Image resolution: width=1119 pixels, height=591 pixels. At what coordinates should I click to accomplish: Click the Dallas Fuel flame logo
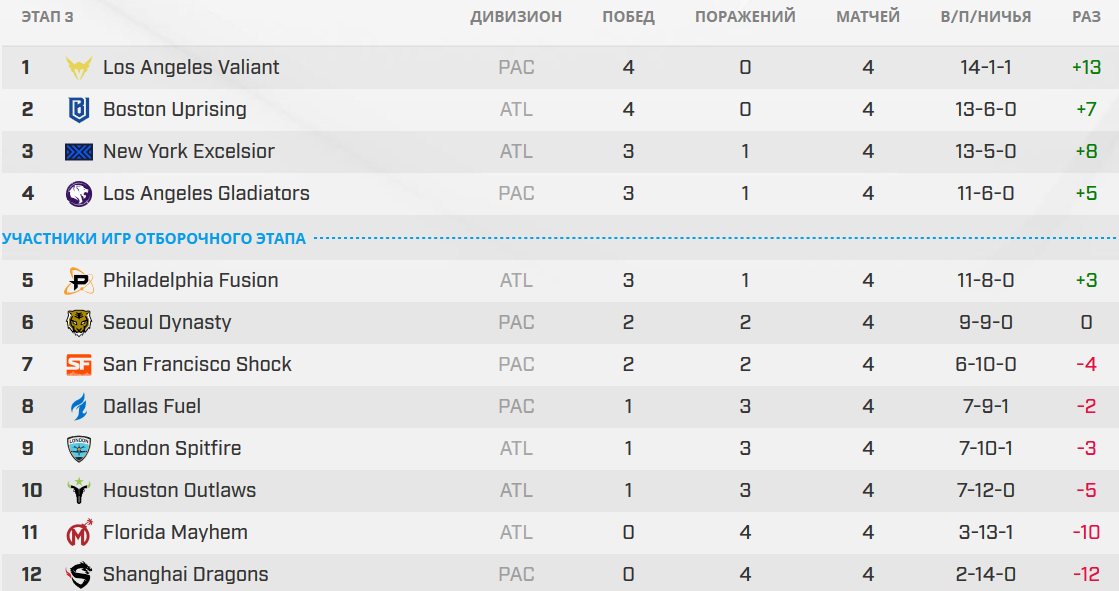(79, 407)
